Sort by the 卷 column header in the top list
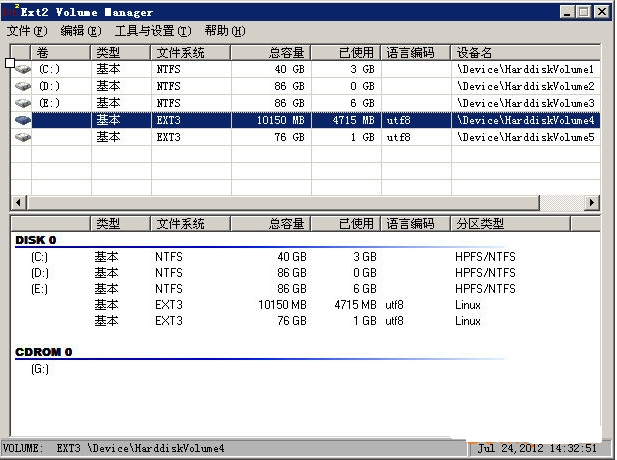 [61, 52]
